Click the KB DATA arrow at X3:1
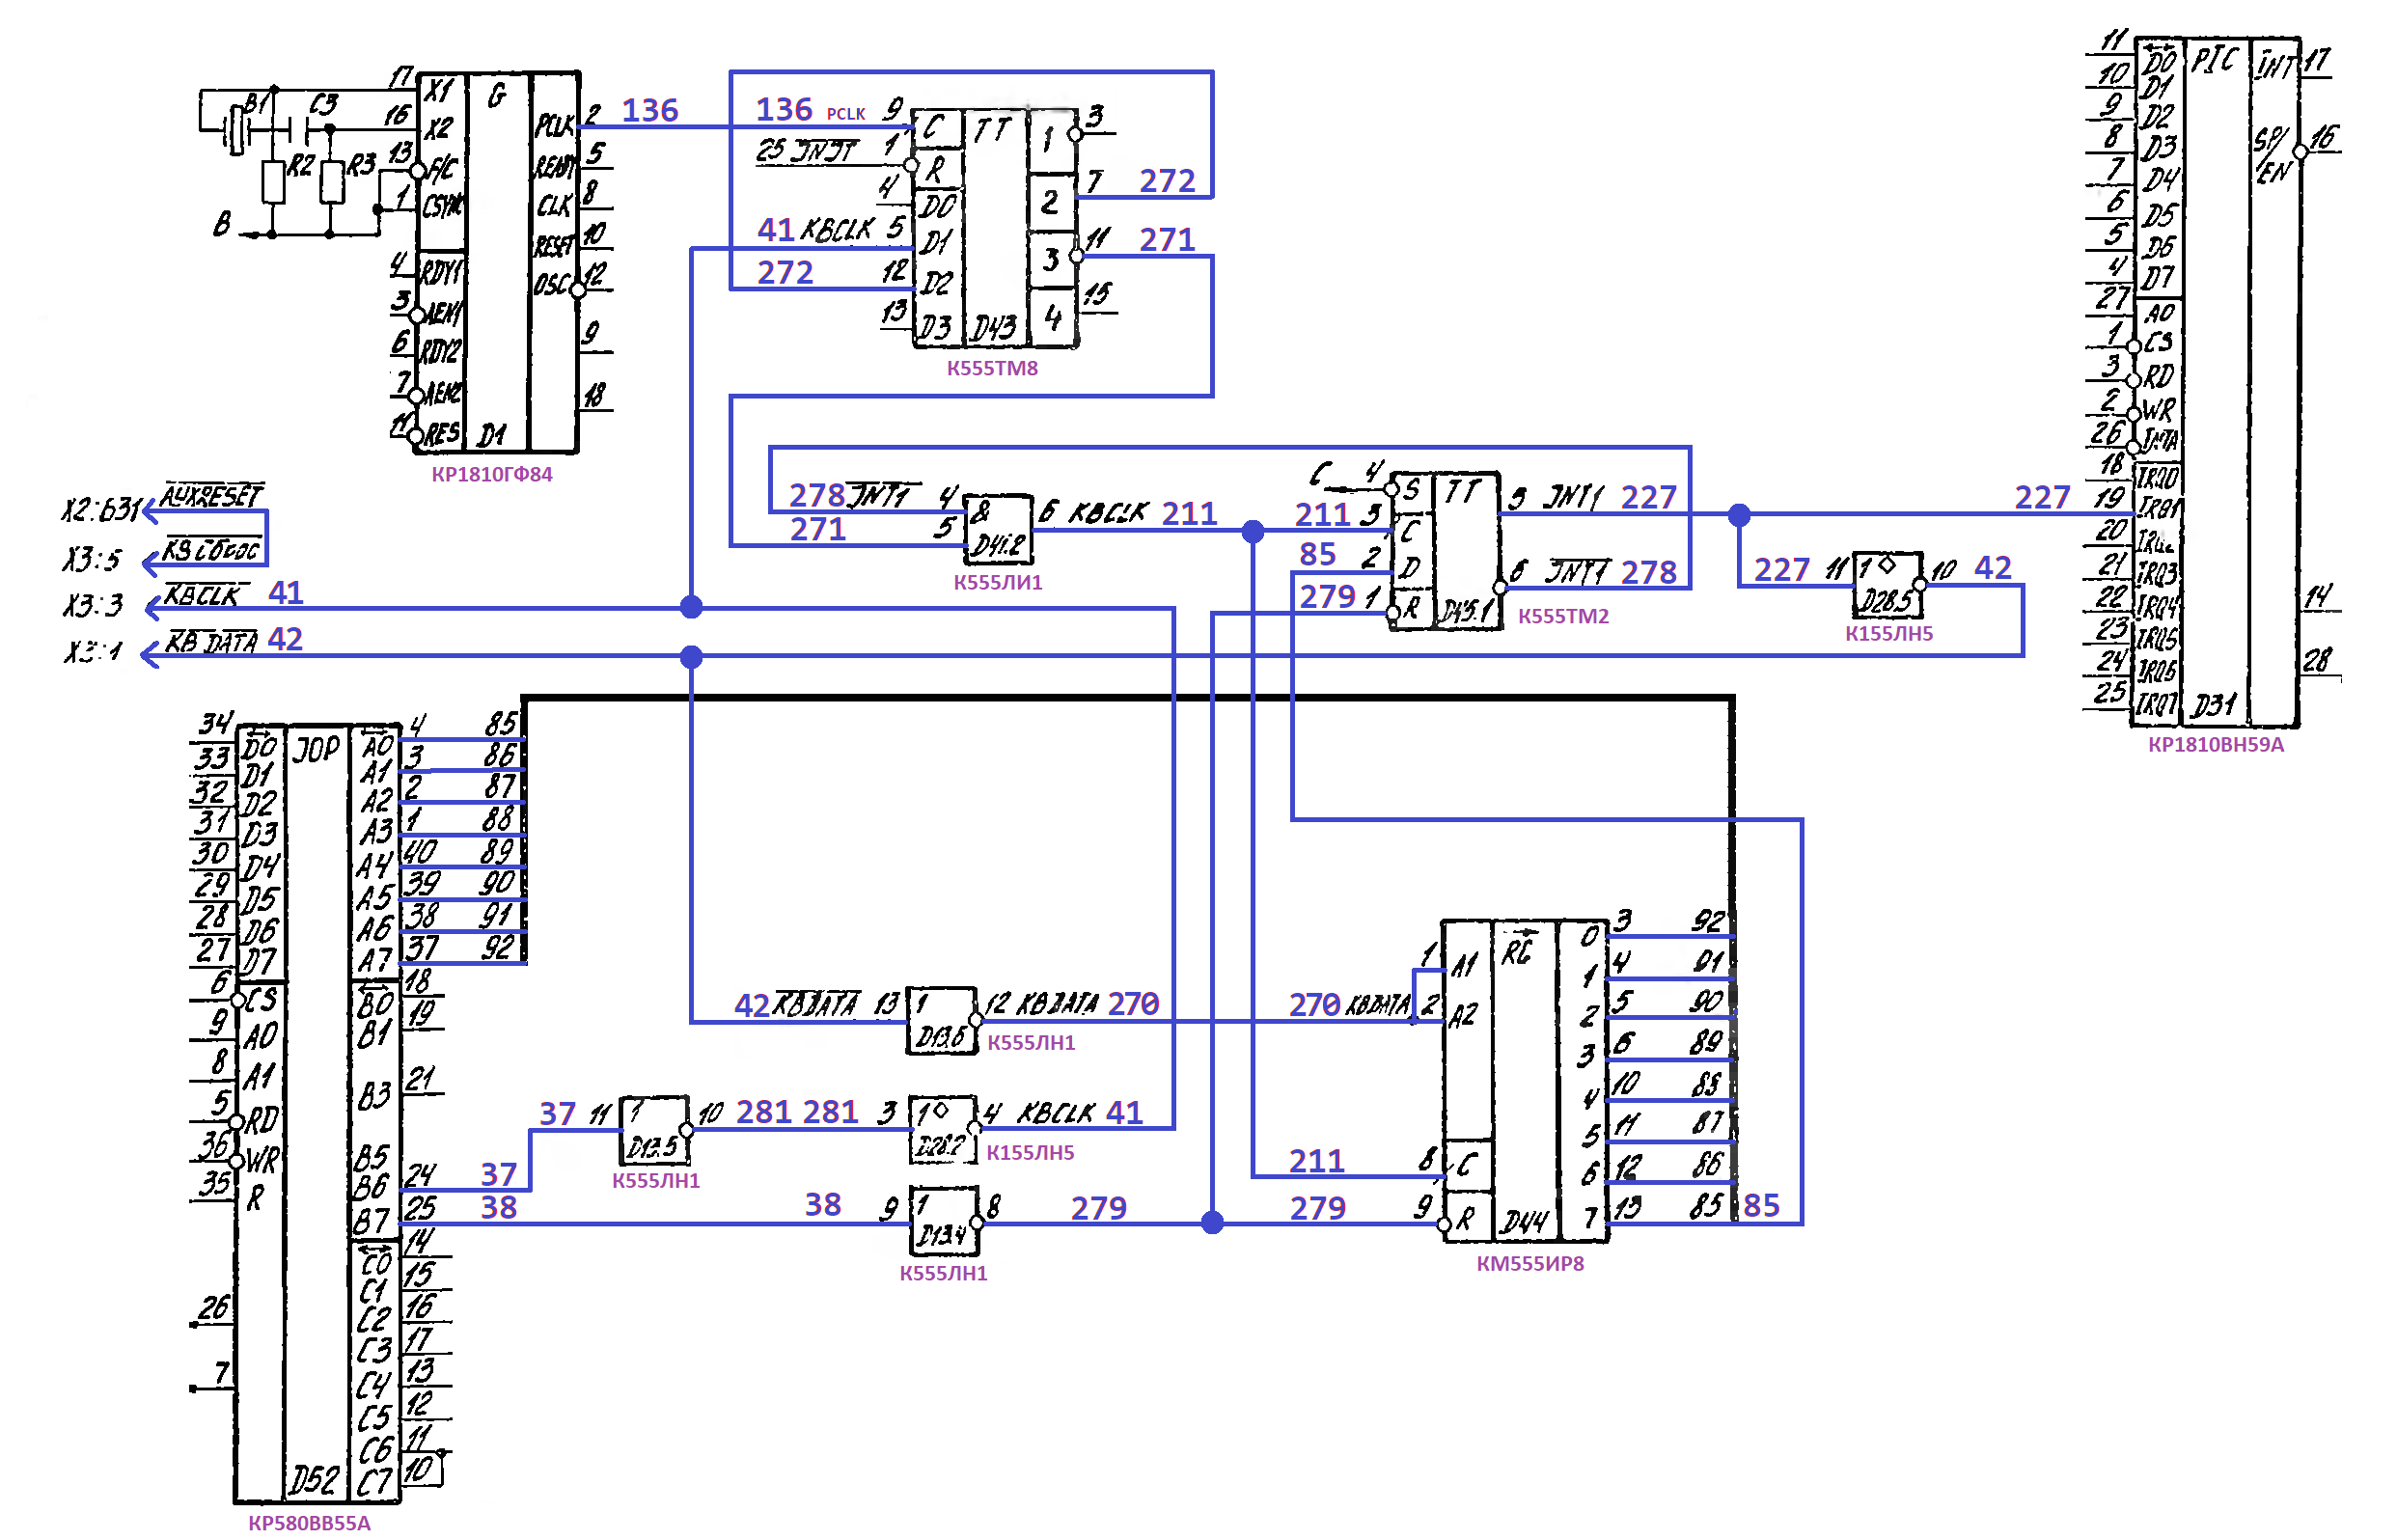 point(150,655)
